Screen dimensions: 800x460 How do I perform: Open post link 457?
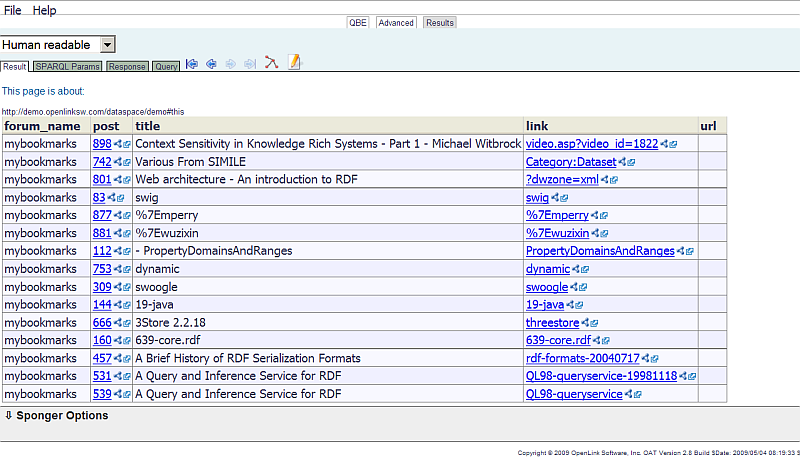[102, 359]
